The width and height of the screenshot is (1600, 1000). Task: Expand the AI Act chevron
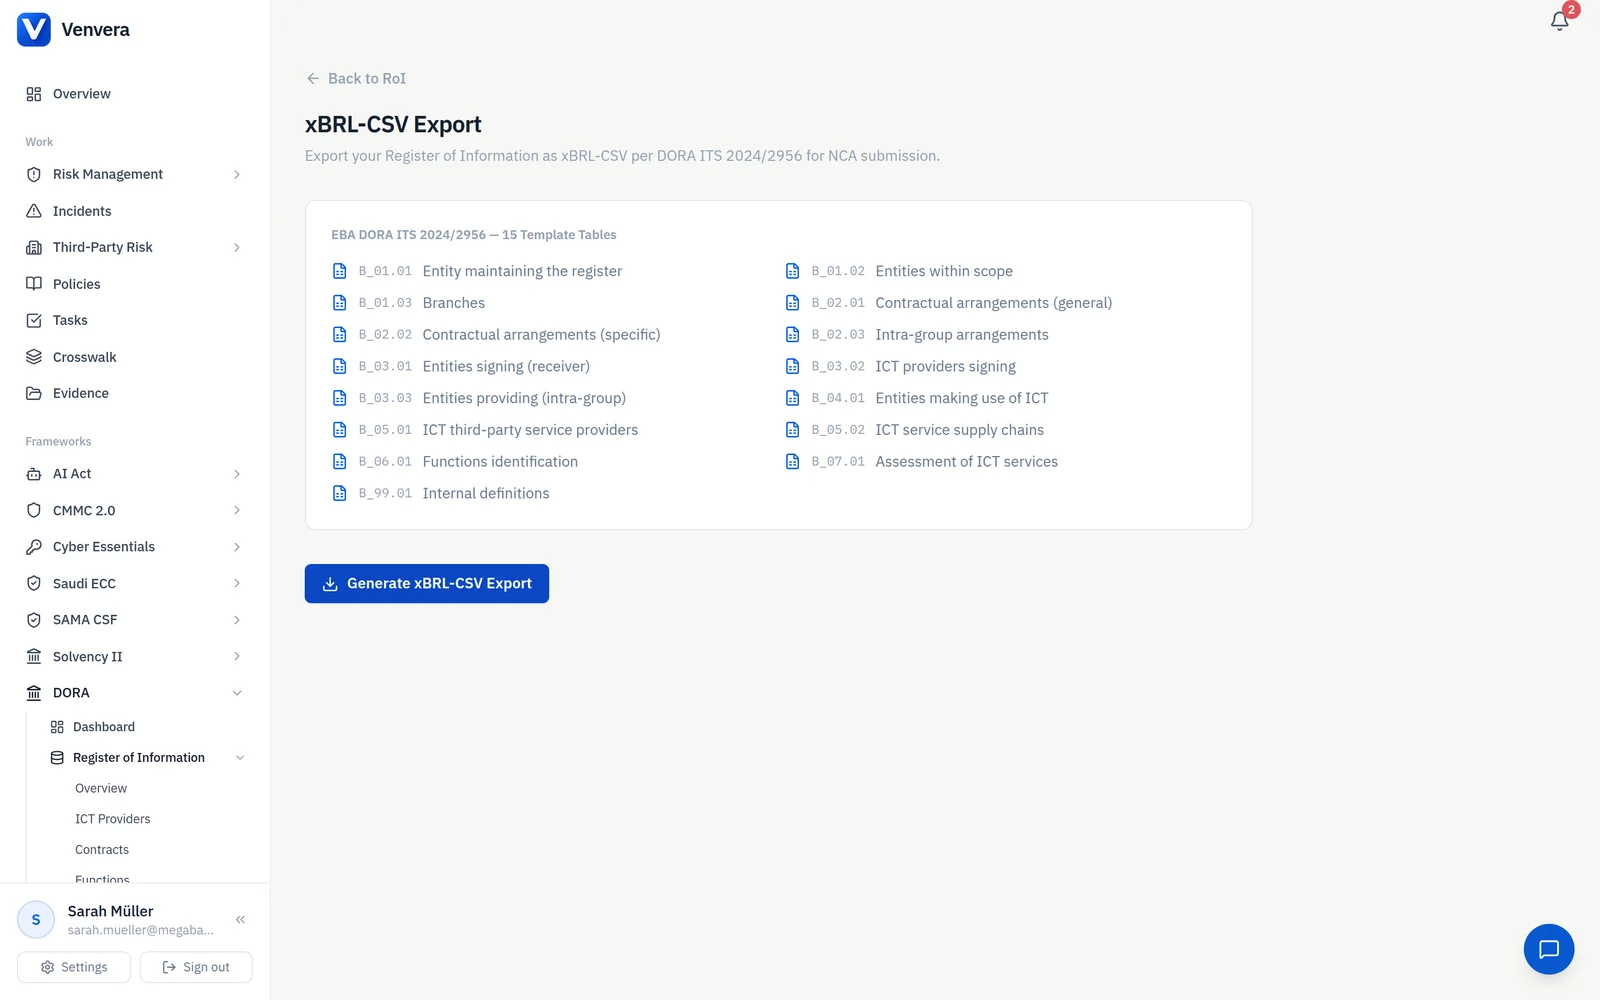(x=237, y=474)
